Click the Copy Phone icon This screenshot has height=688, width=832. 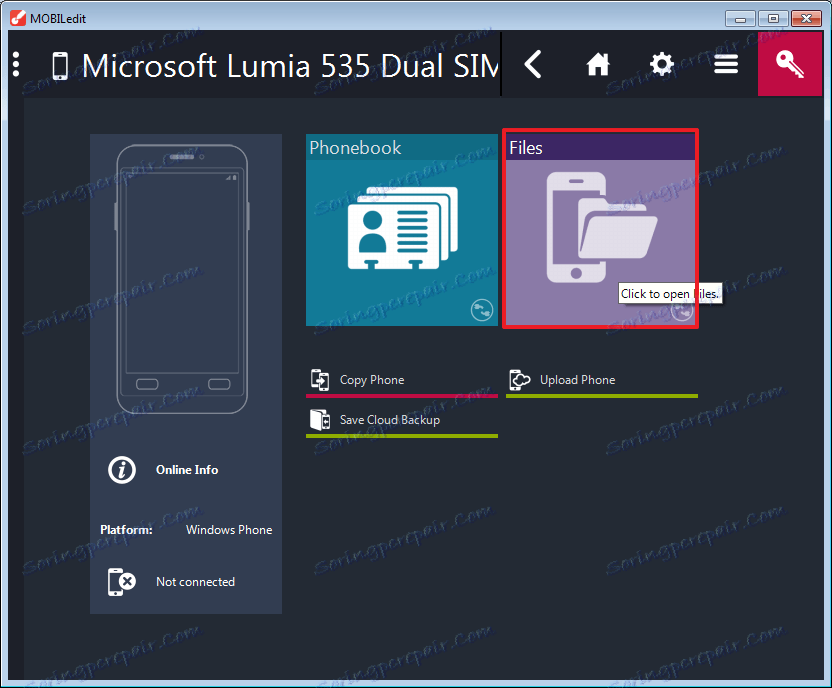320,380
